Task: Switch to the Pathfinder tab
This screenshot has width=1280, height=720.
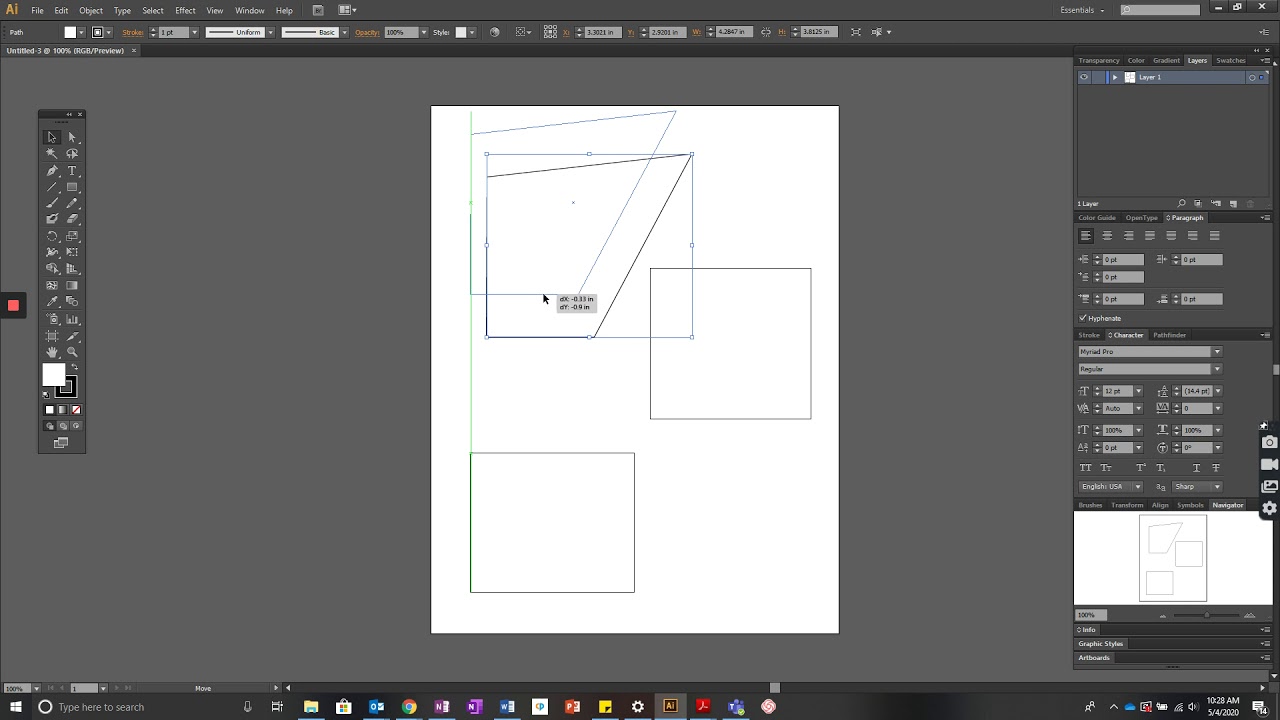Action: click(x=1169, y=335)
